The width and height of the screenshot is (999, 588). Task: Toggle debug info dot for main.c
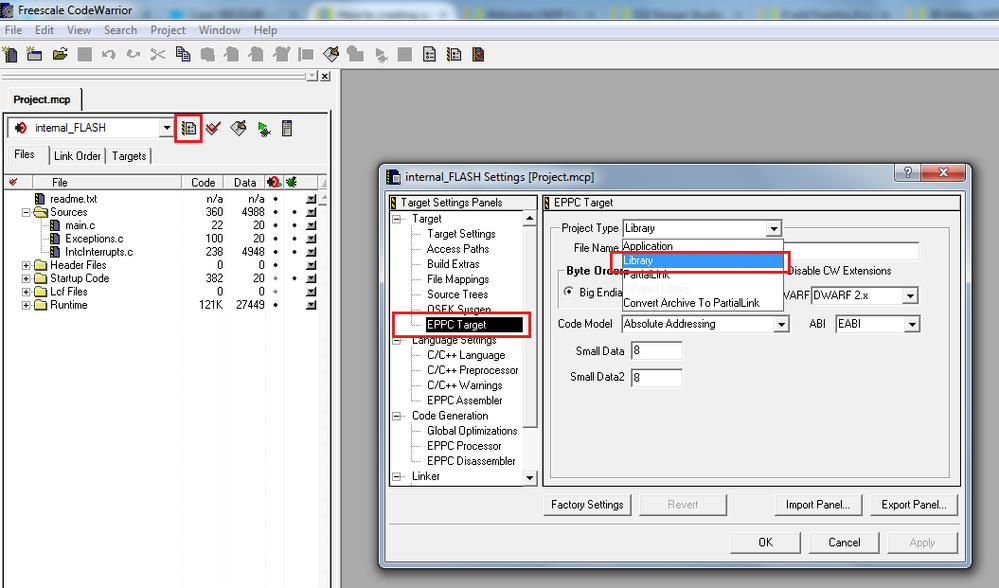(x=294, y=226)
